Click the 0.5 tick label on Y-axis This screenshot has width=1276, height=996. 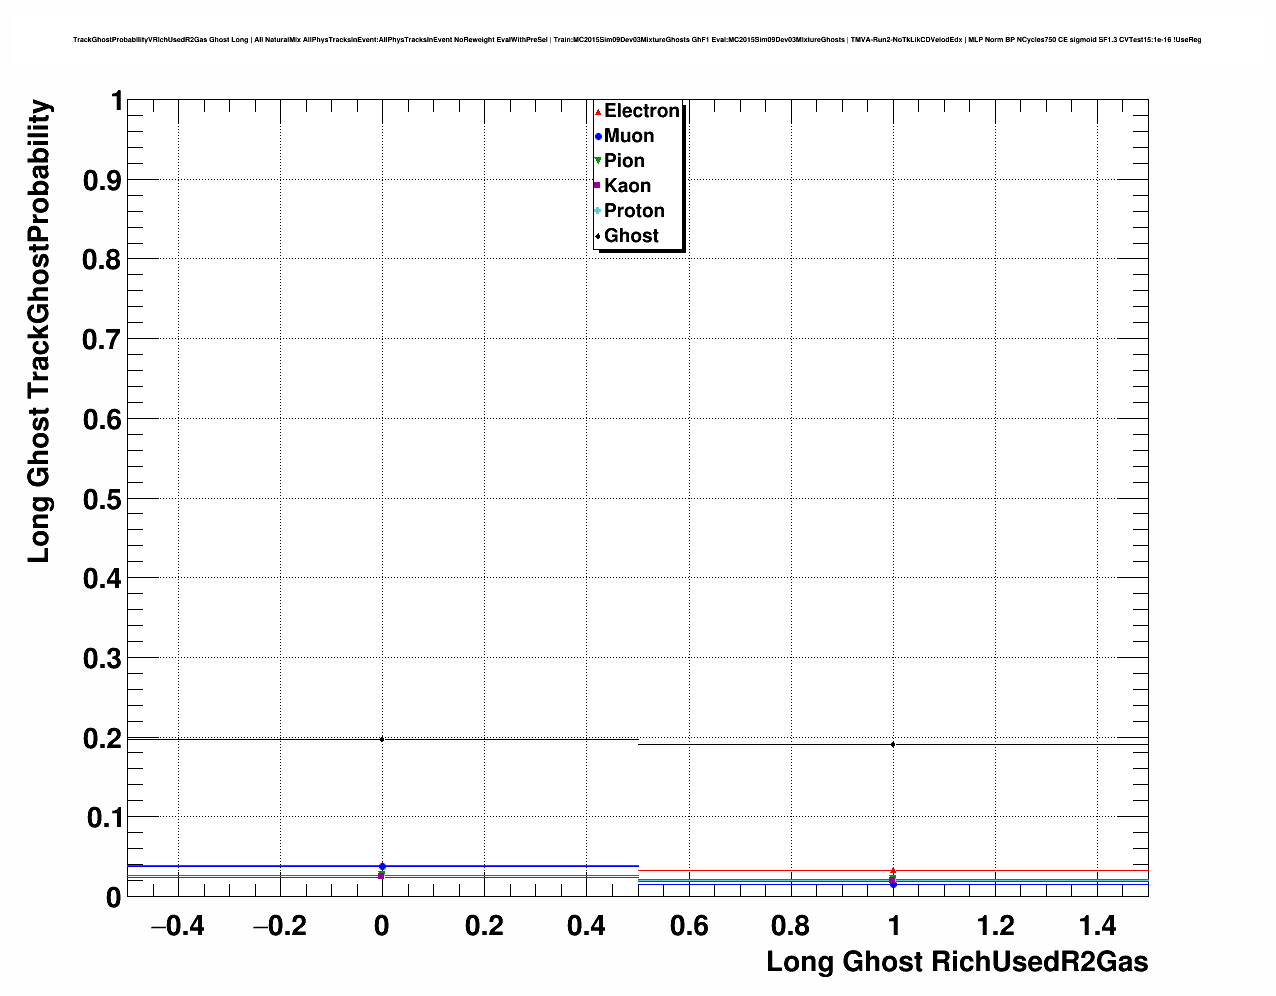tap(104, 499)
